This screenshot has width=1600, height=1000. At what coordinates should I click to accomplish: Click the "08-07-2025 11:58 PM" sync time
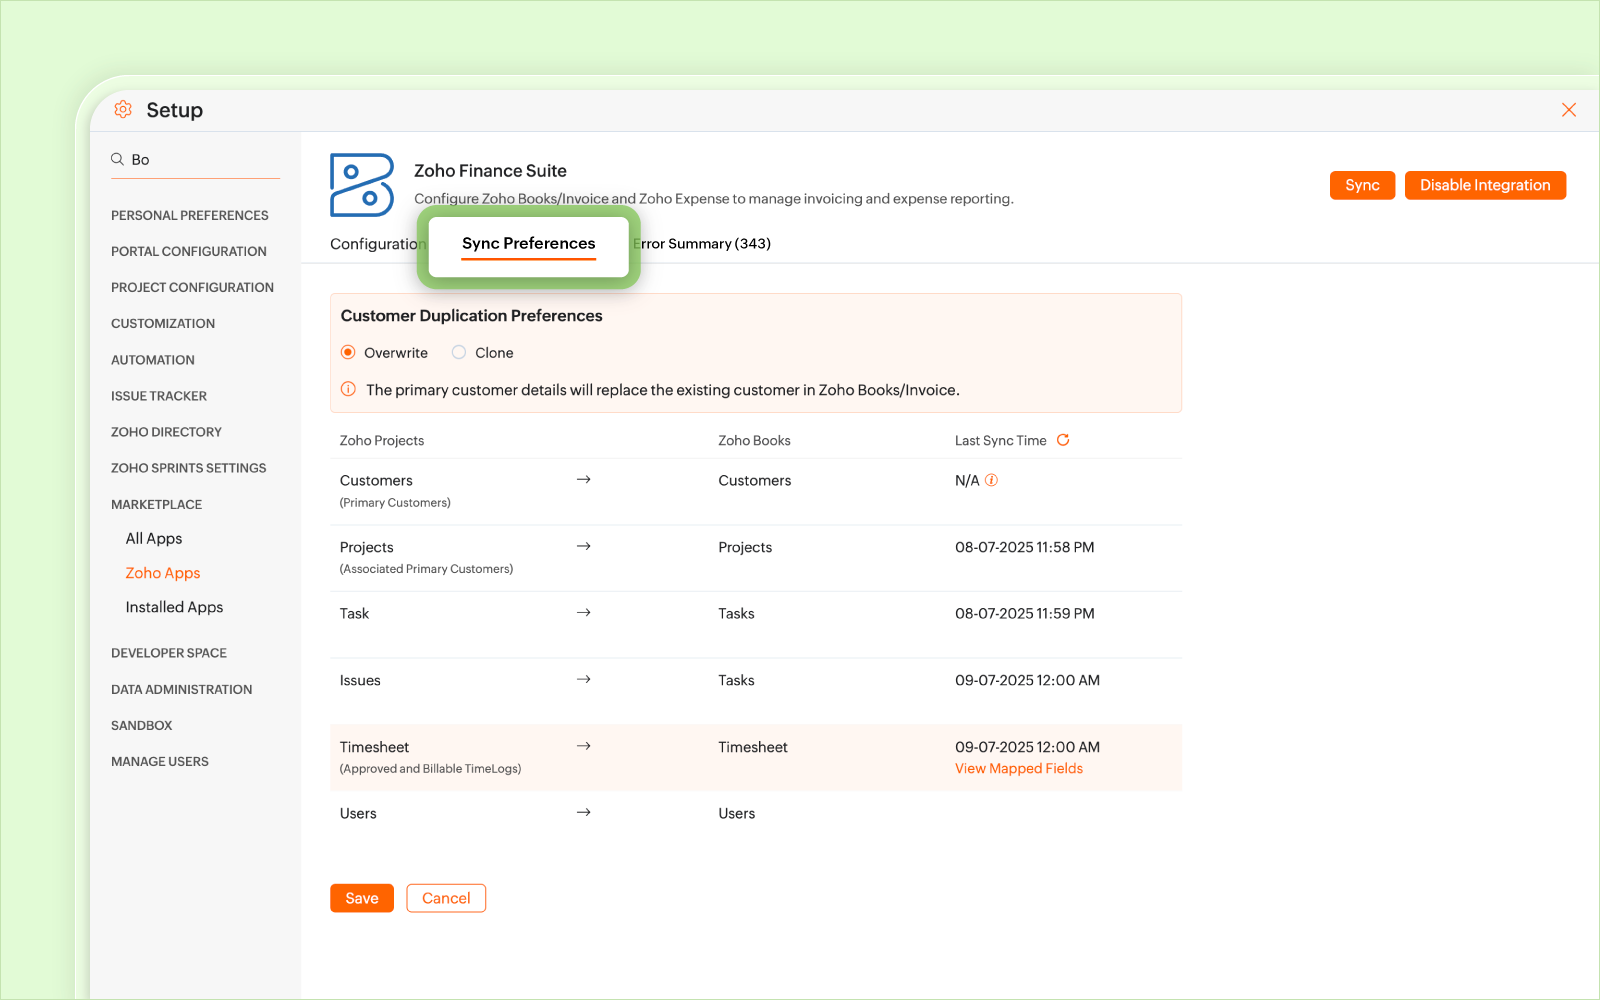coord(1025,547)
